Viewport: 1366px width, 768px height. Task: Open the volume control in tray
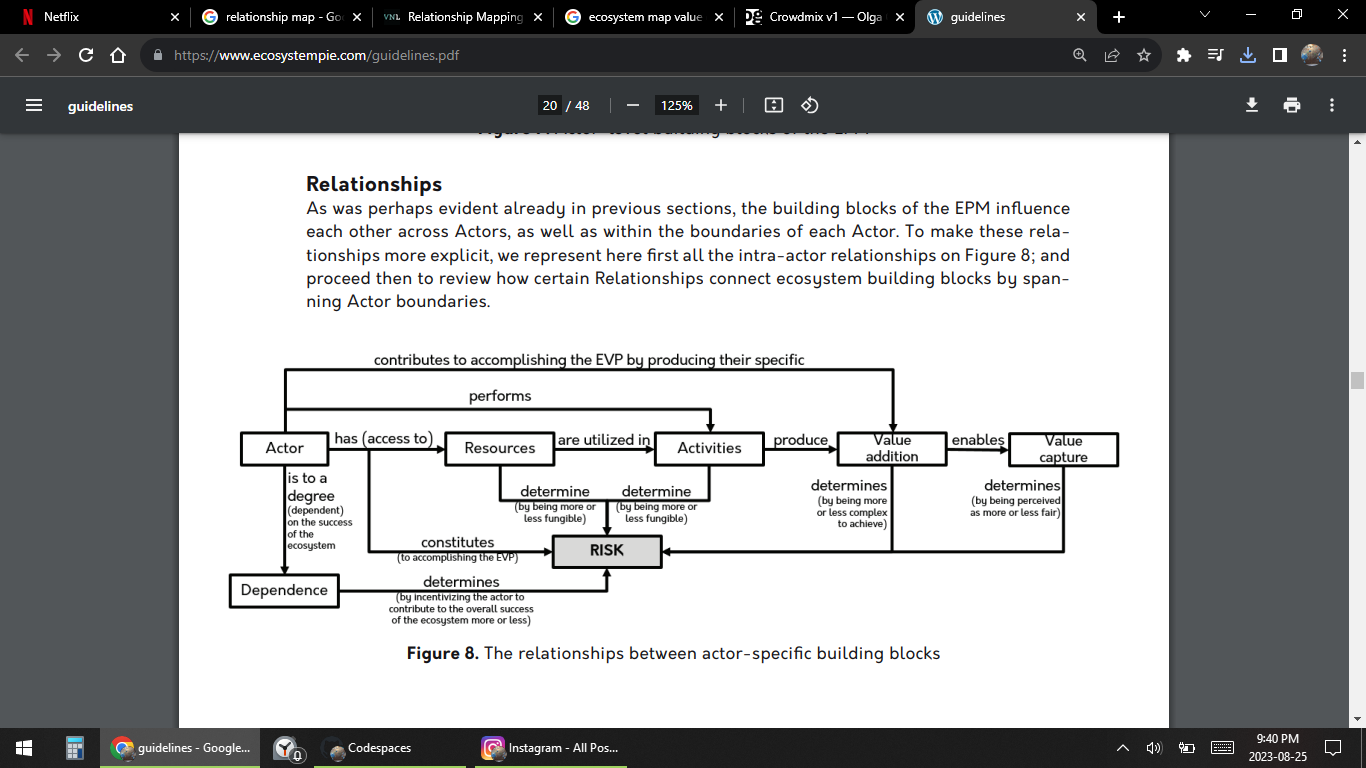coord(1154,747)
